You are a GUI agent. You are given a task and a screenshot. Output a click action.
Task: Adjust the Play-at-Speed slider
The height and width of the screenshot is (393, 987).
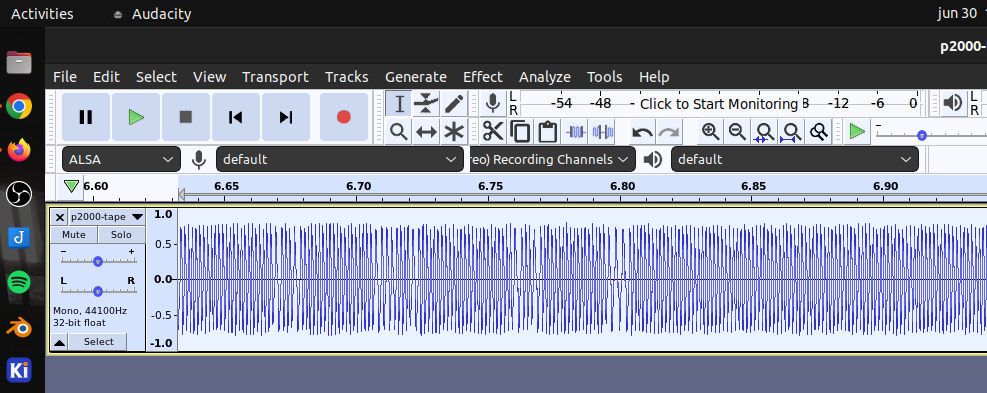click(x=922, y=135)
